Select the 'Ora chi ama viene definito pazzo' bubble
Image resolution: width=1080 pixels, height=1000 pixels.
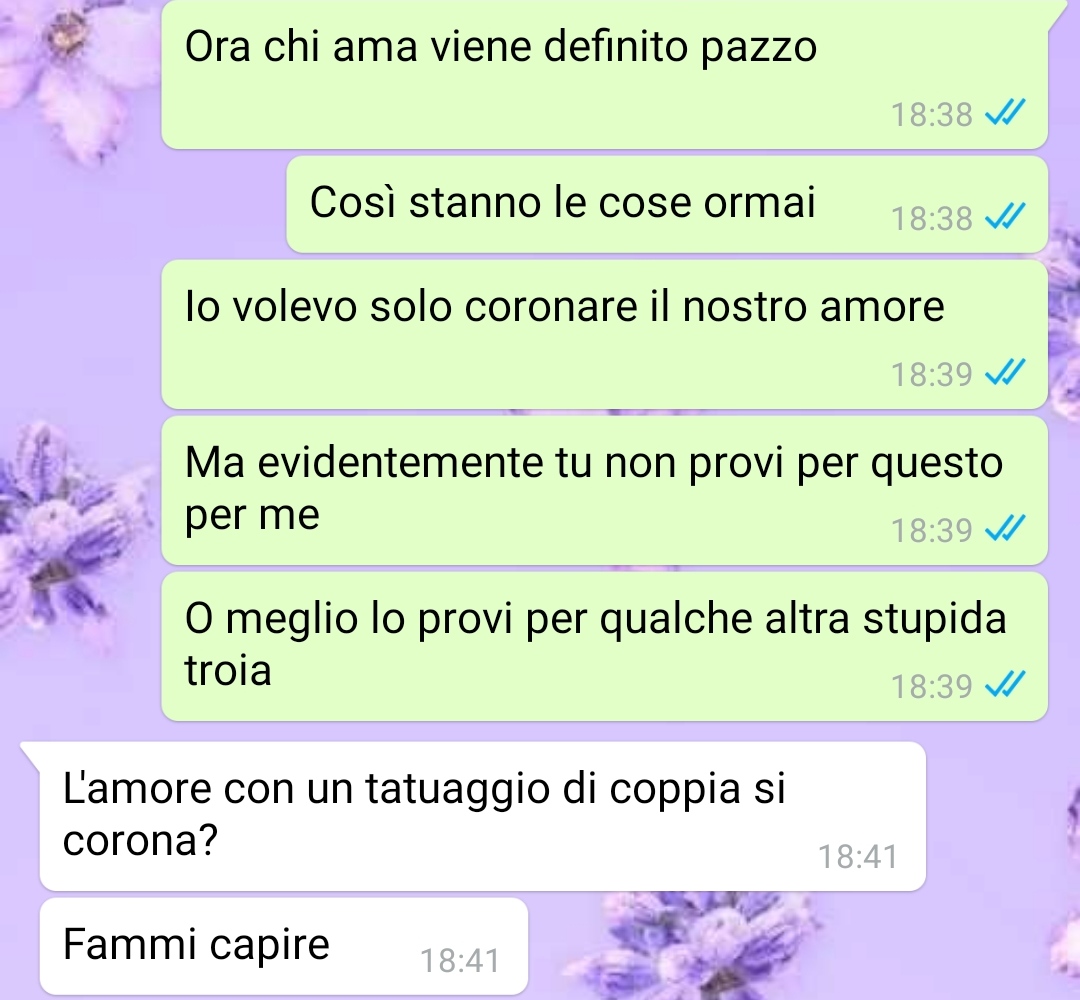coord(605,74)
